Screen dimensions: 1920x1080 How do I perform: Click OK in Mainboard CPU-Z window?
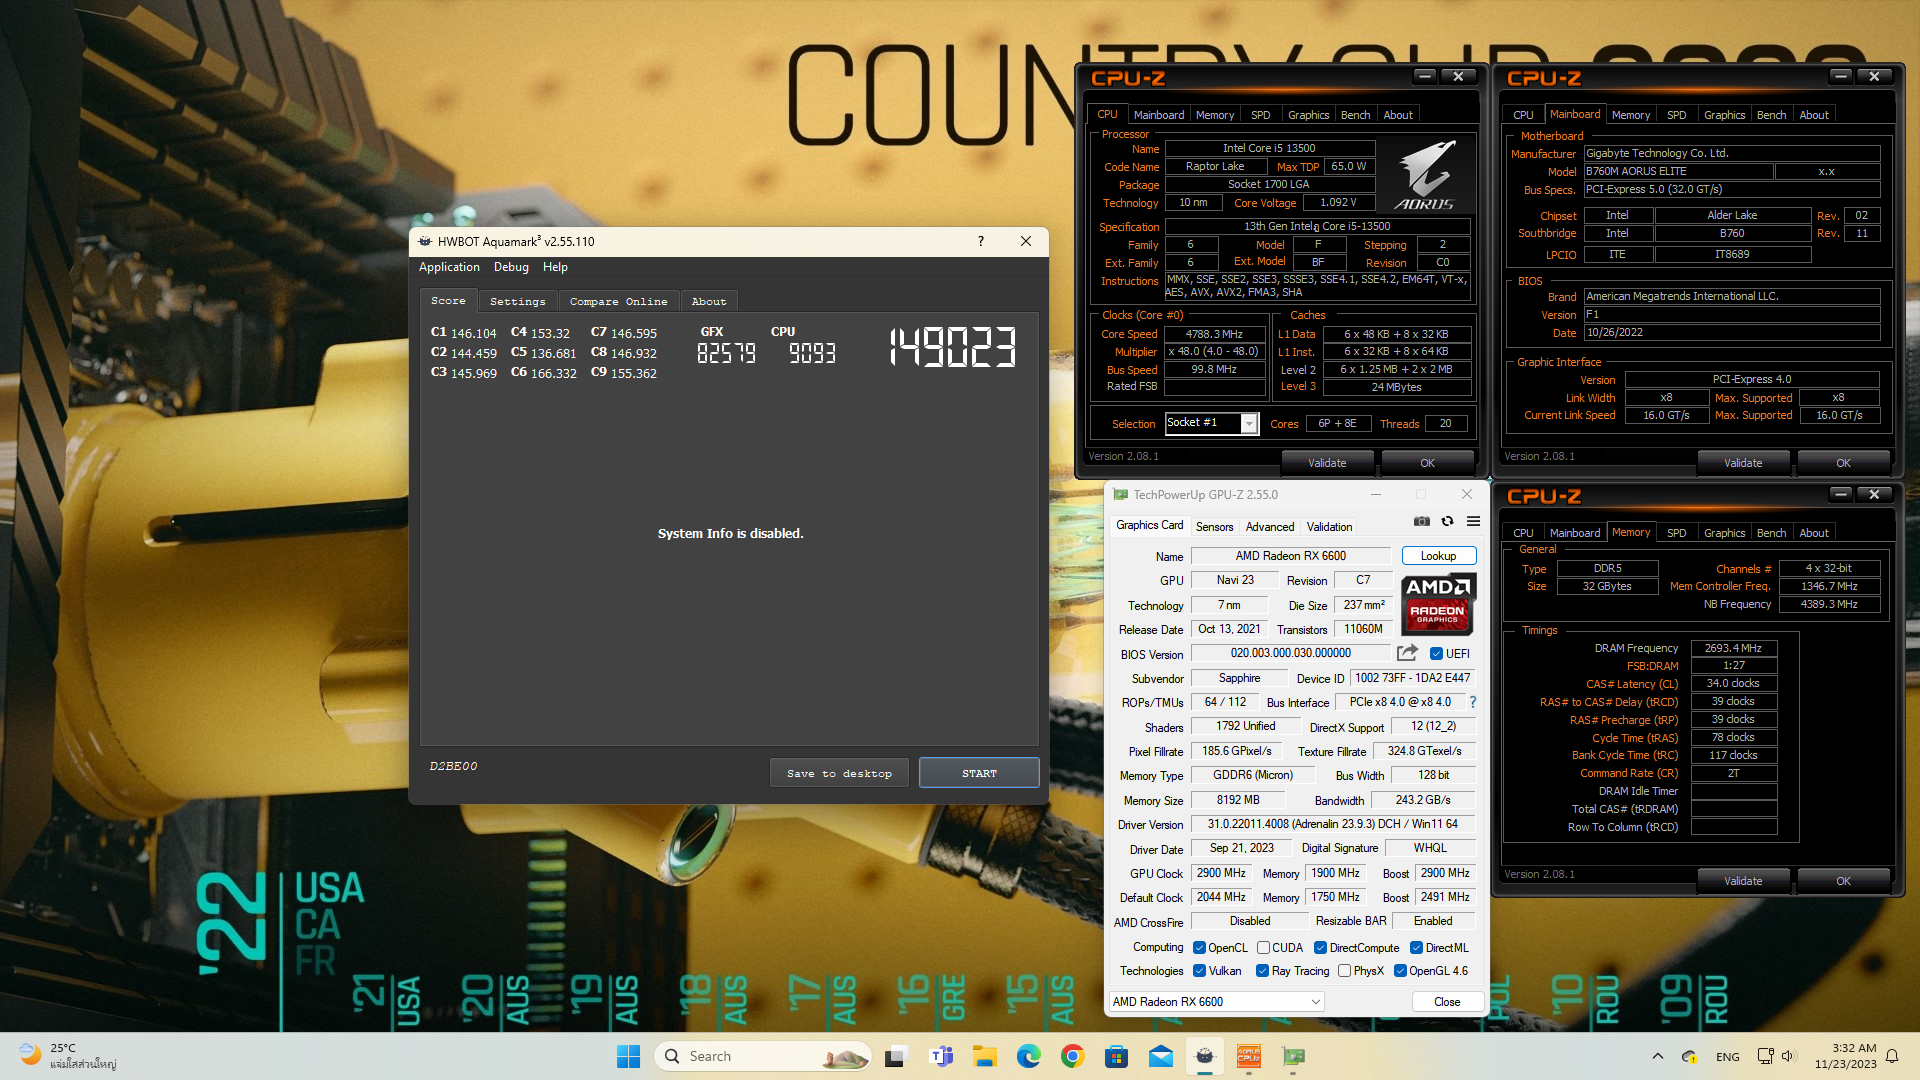tap(1842, 463)
